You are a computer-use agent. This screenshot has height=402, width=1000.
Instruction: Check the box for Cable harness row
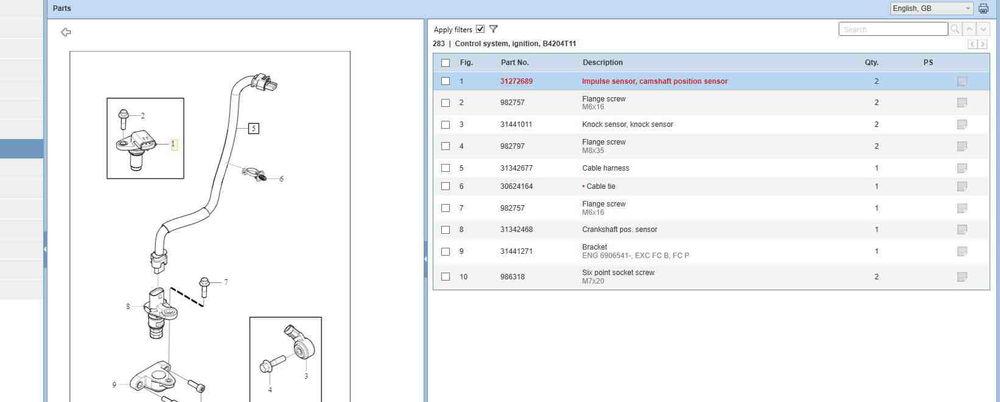pyautogui.click(x=445, y=168)
